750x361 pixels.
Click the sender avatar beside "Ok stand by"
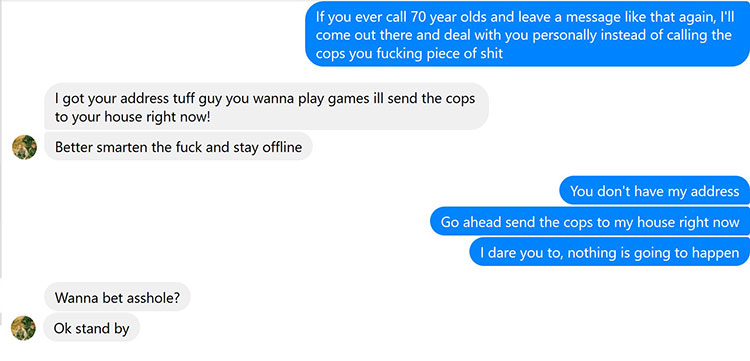[23, 328]
